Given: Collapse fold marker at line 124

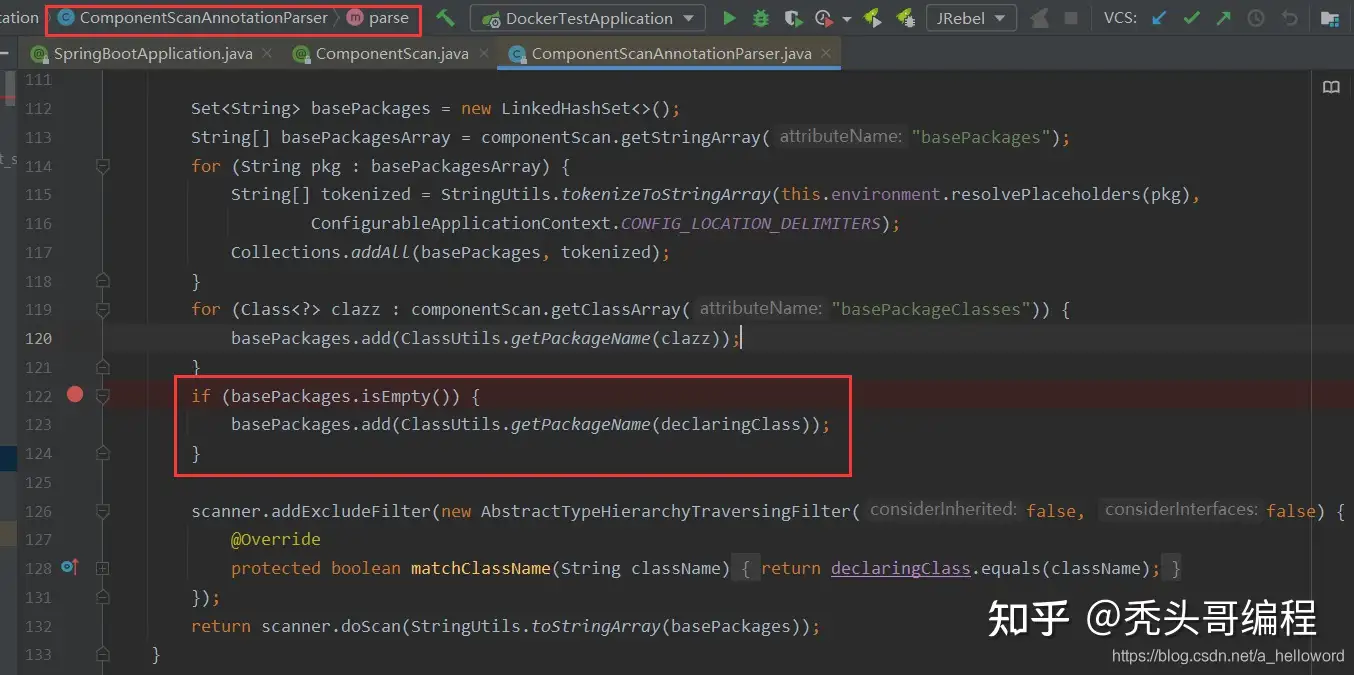Looking at the screenshot, I should click(102, 453).
